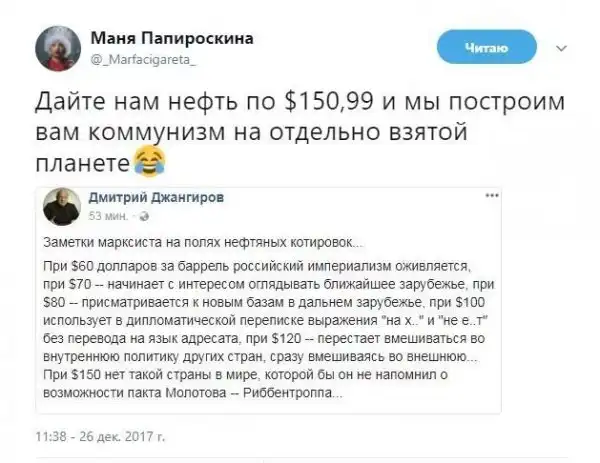
Task: Open the three-dots menu on the Facebook post
Action: point(492,196)
